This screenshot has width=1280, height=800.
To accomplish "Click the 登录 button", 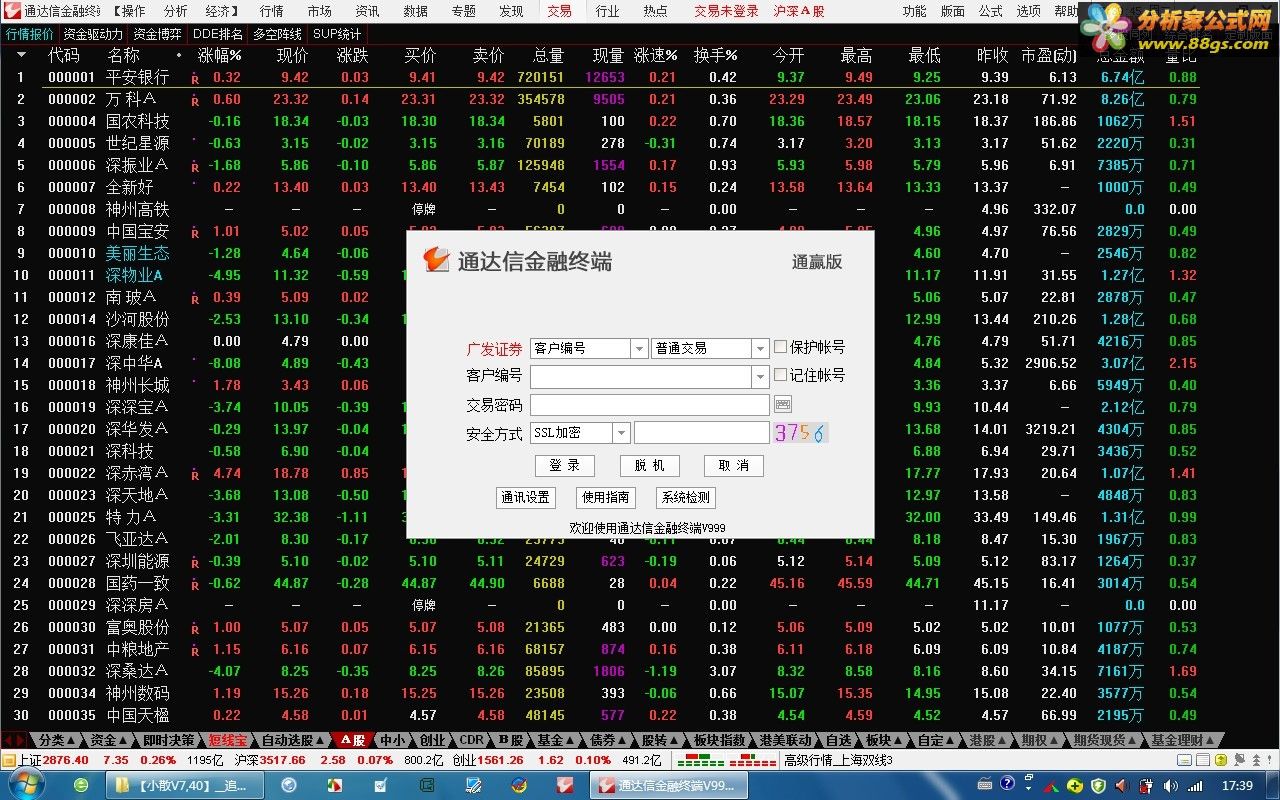I will click(x=565, y=466).
